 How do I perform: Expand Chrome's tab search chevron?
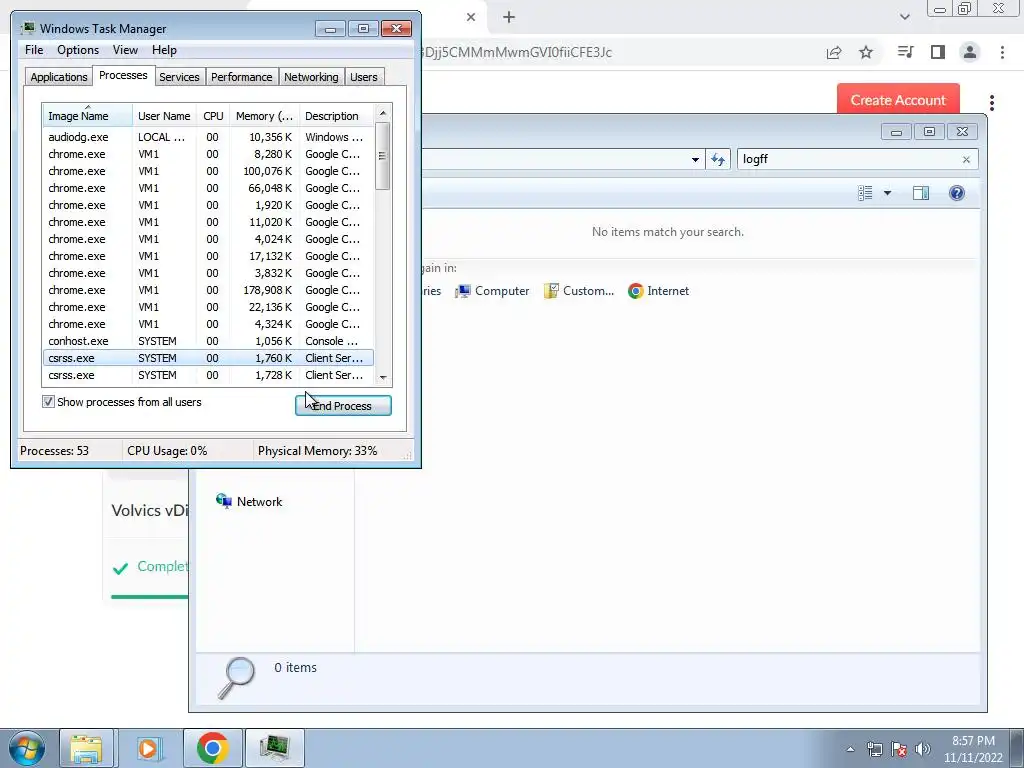pos(904,17)
